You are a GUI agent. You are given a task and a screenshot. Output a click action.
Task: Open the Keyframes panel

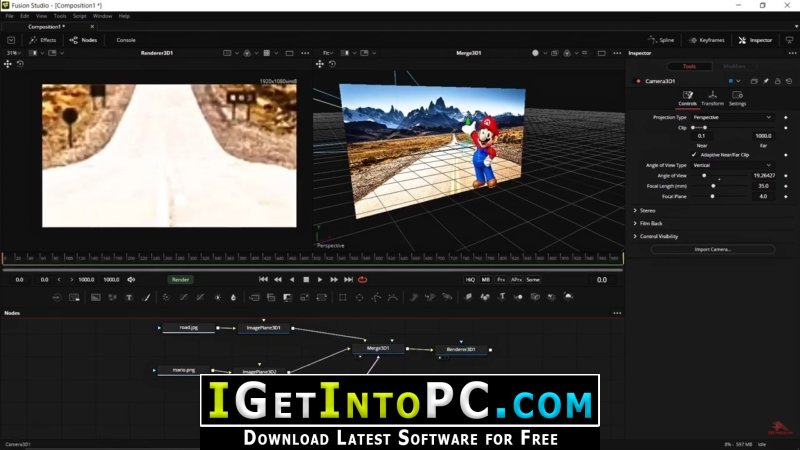coord(706,40)
